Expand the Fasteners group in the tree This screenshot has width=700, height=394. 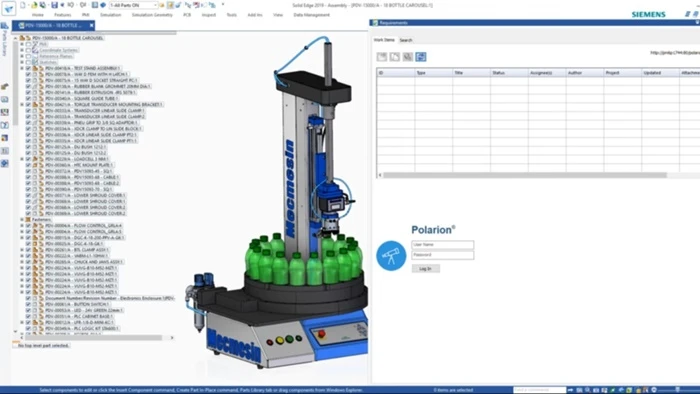(x=22, y=220)
